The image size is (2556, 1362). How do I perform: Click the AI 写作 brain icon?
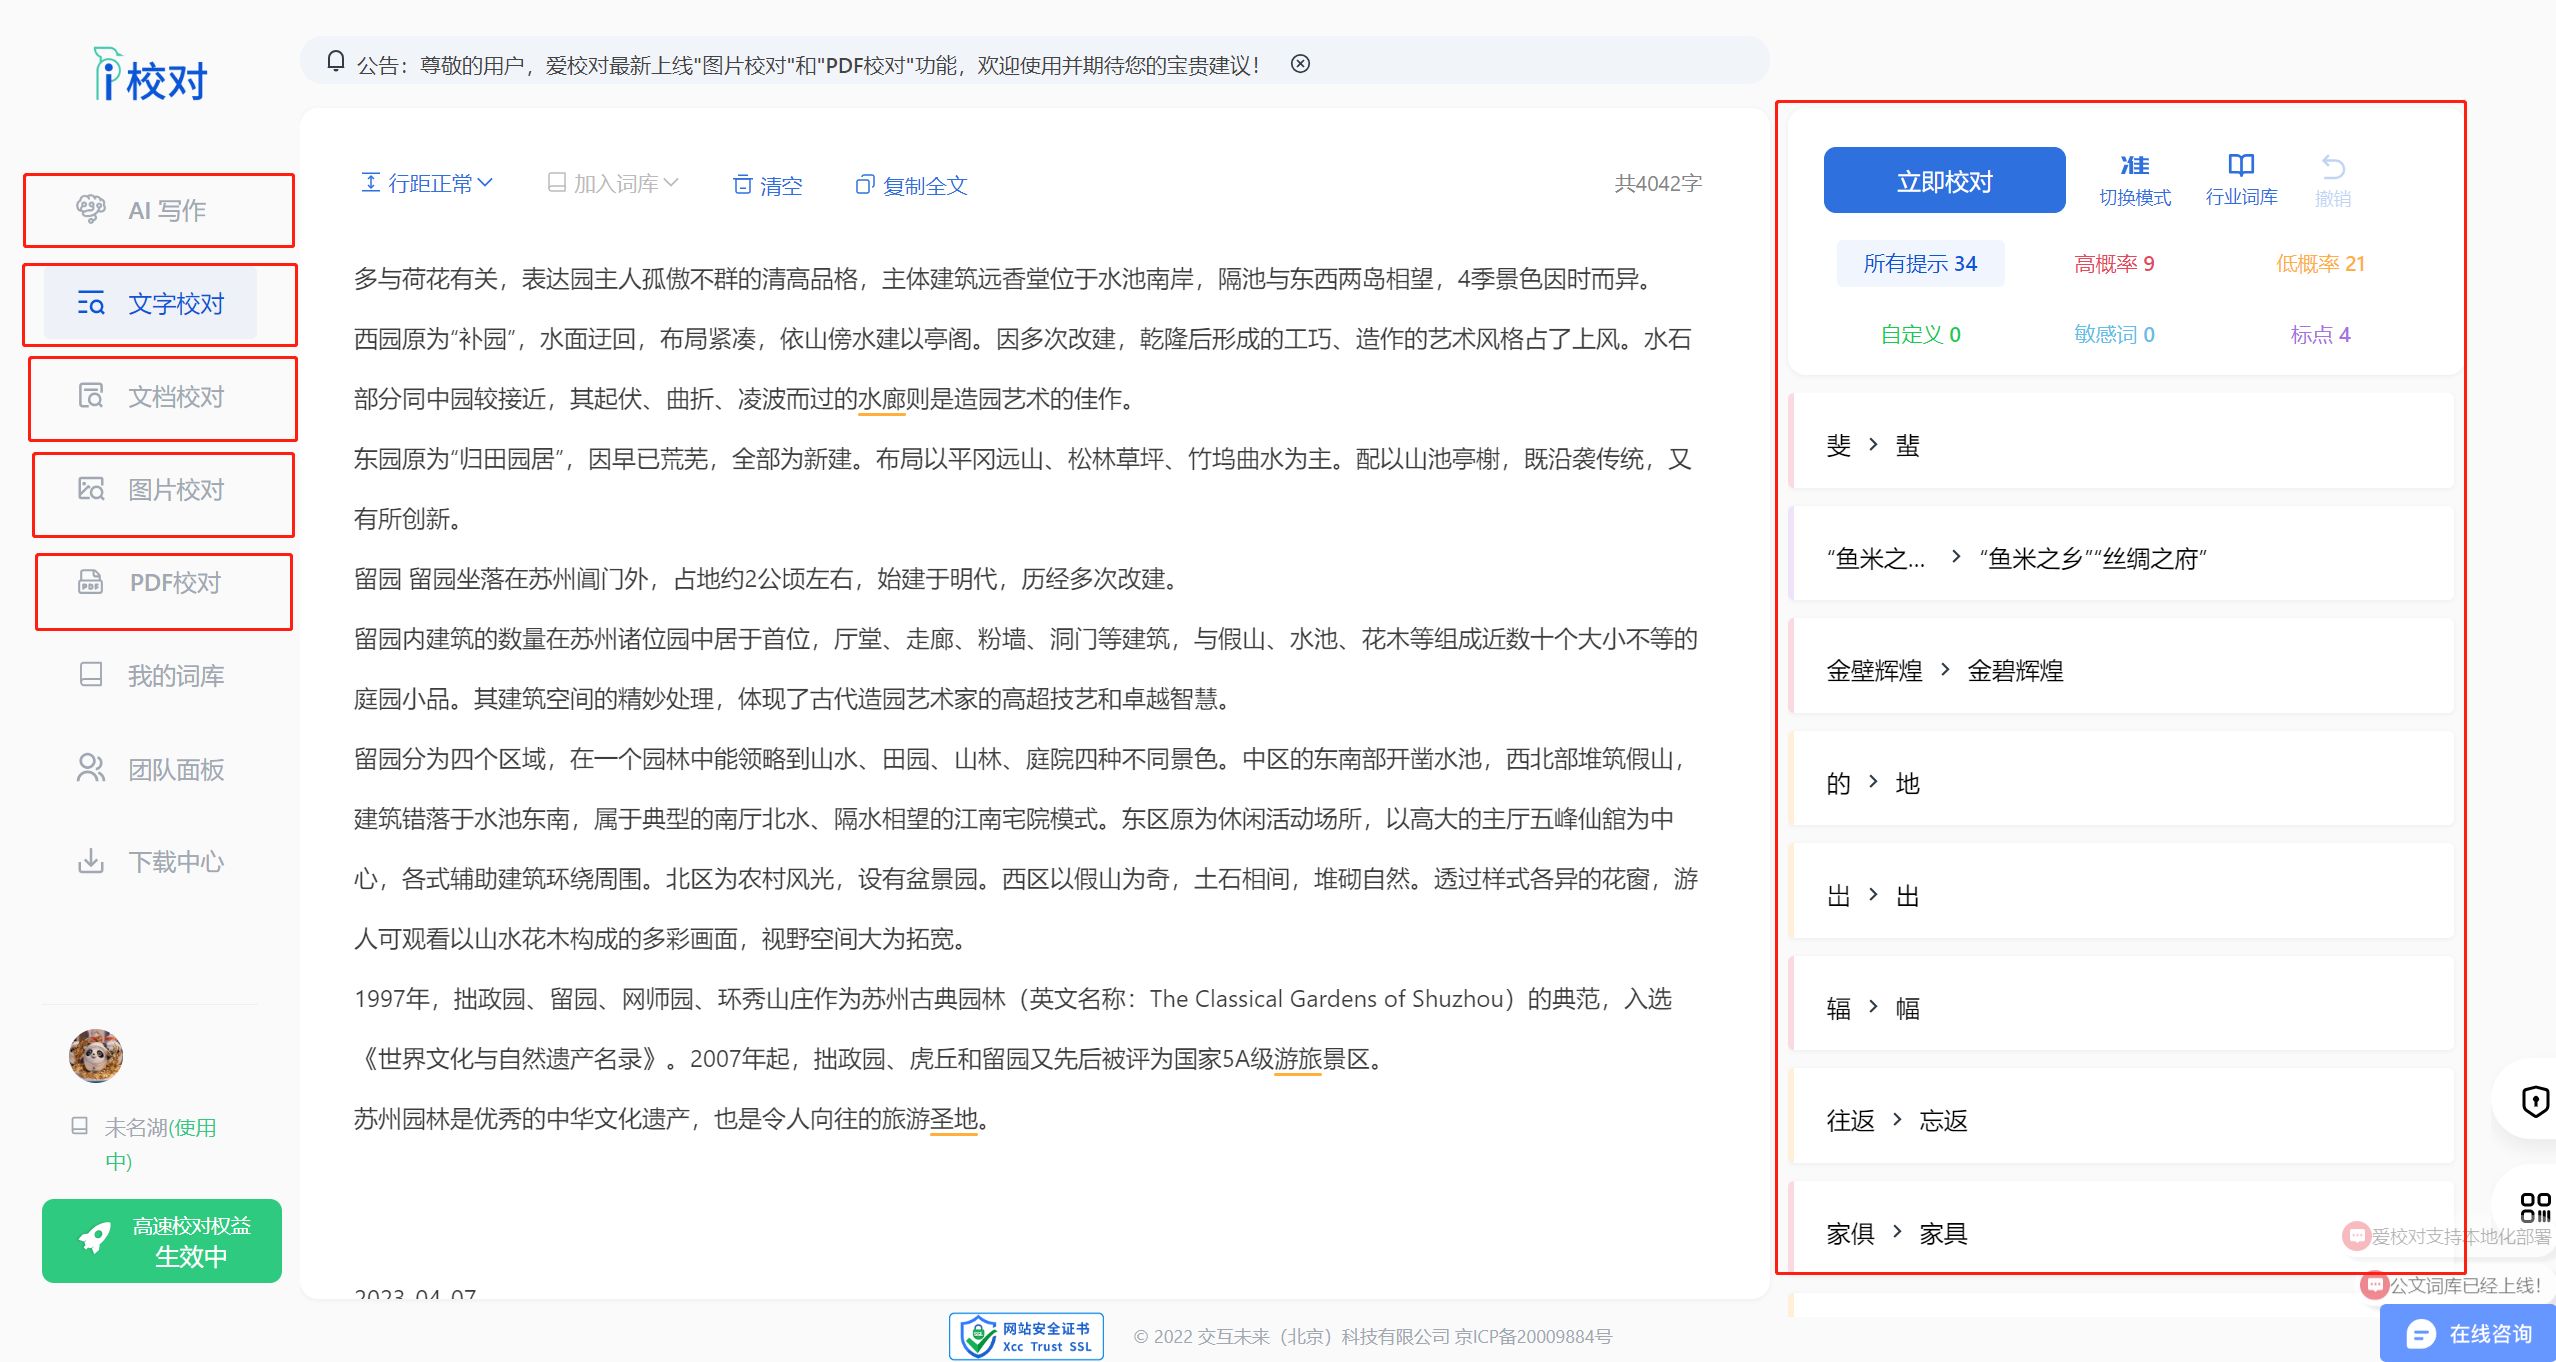pos(91,210)
